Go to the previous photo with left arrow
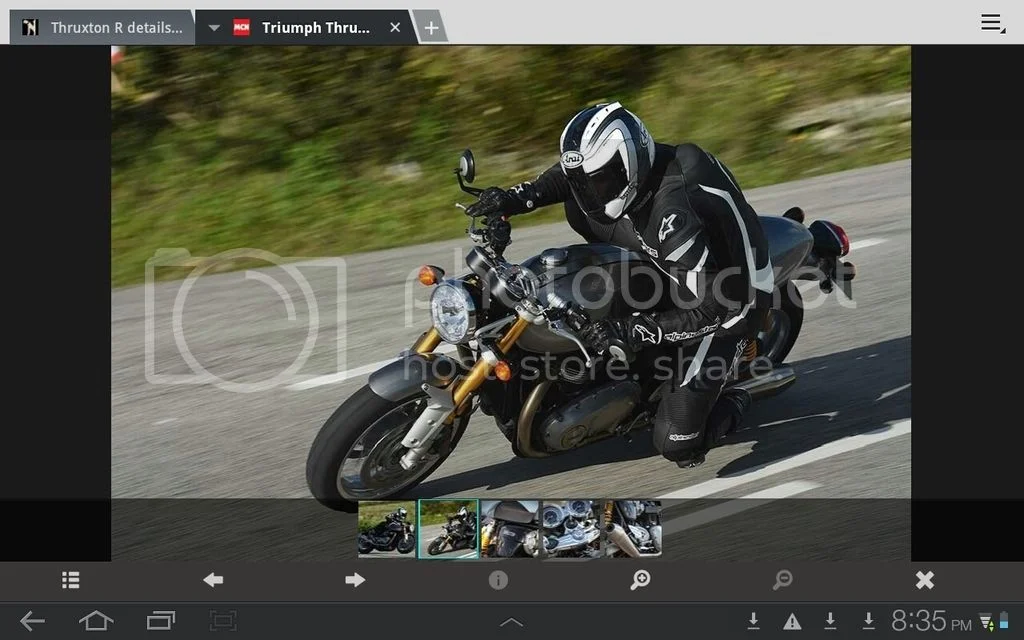1024x640 pixels. point(213,580)
